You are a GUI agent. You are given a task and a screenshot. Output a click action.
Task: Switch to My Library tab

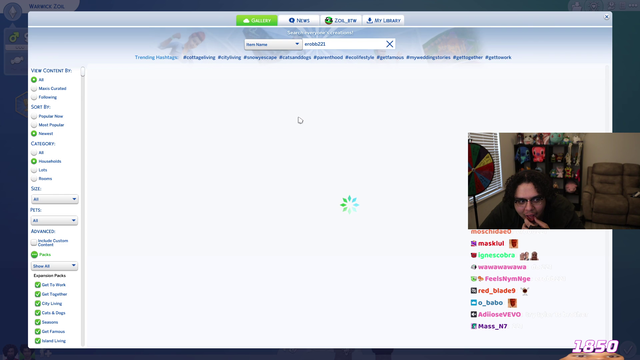pos(383,20)
